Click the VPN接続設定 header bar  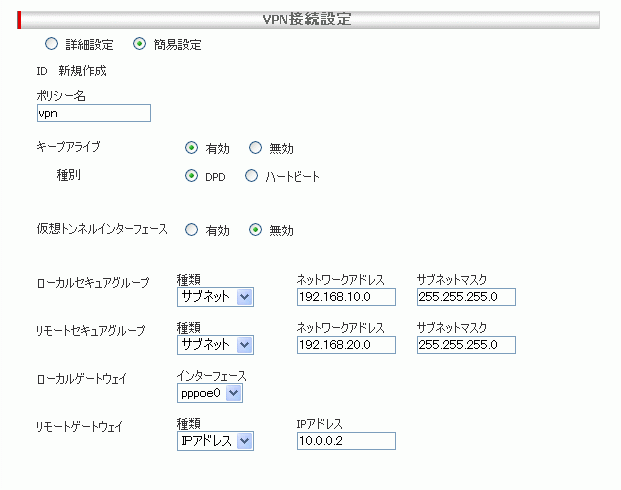(309, 19)
